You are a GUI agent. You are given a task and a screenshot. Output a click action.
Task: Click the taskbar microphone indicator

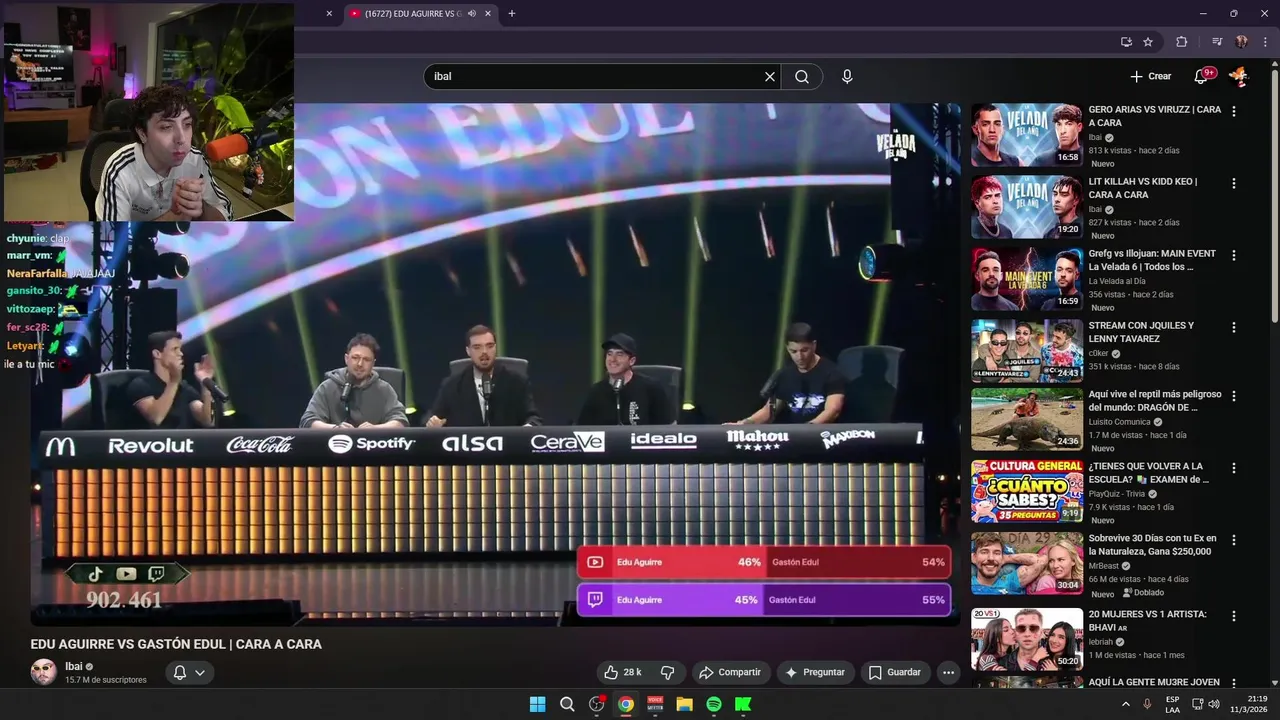point(1147,704)
